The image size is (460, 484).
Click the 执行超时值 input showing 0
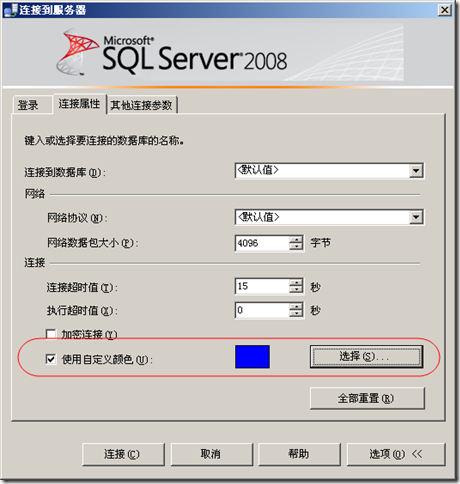coord(262,310)
